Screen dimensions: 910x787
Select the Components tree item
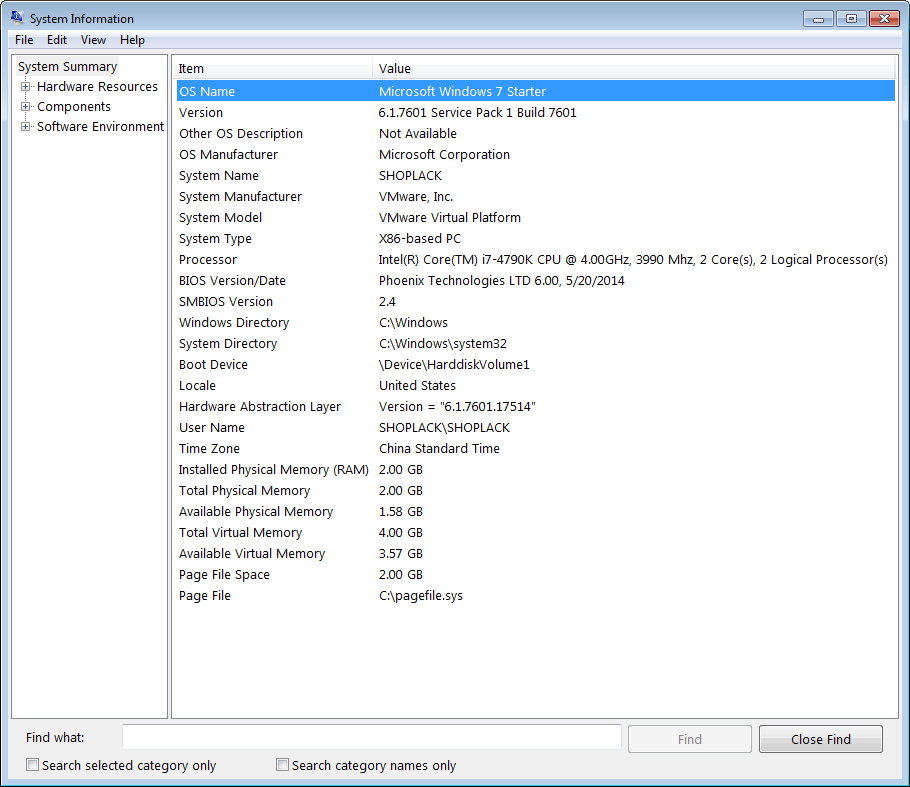click(74, 107)
